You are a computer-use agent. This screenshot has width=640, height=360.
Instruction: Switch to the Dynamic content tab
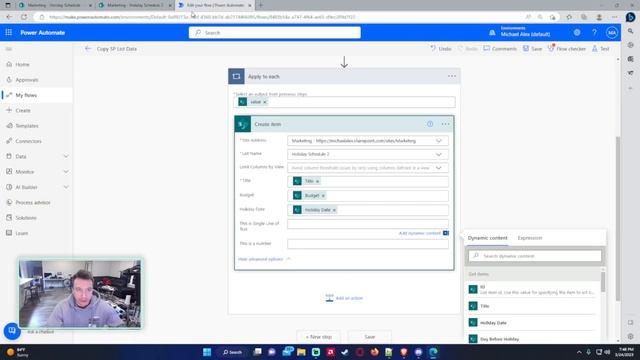coord(487,238)
